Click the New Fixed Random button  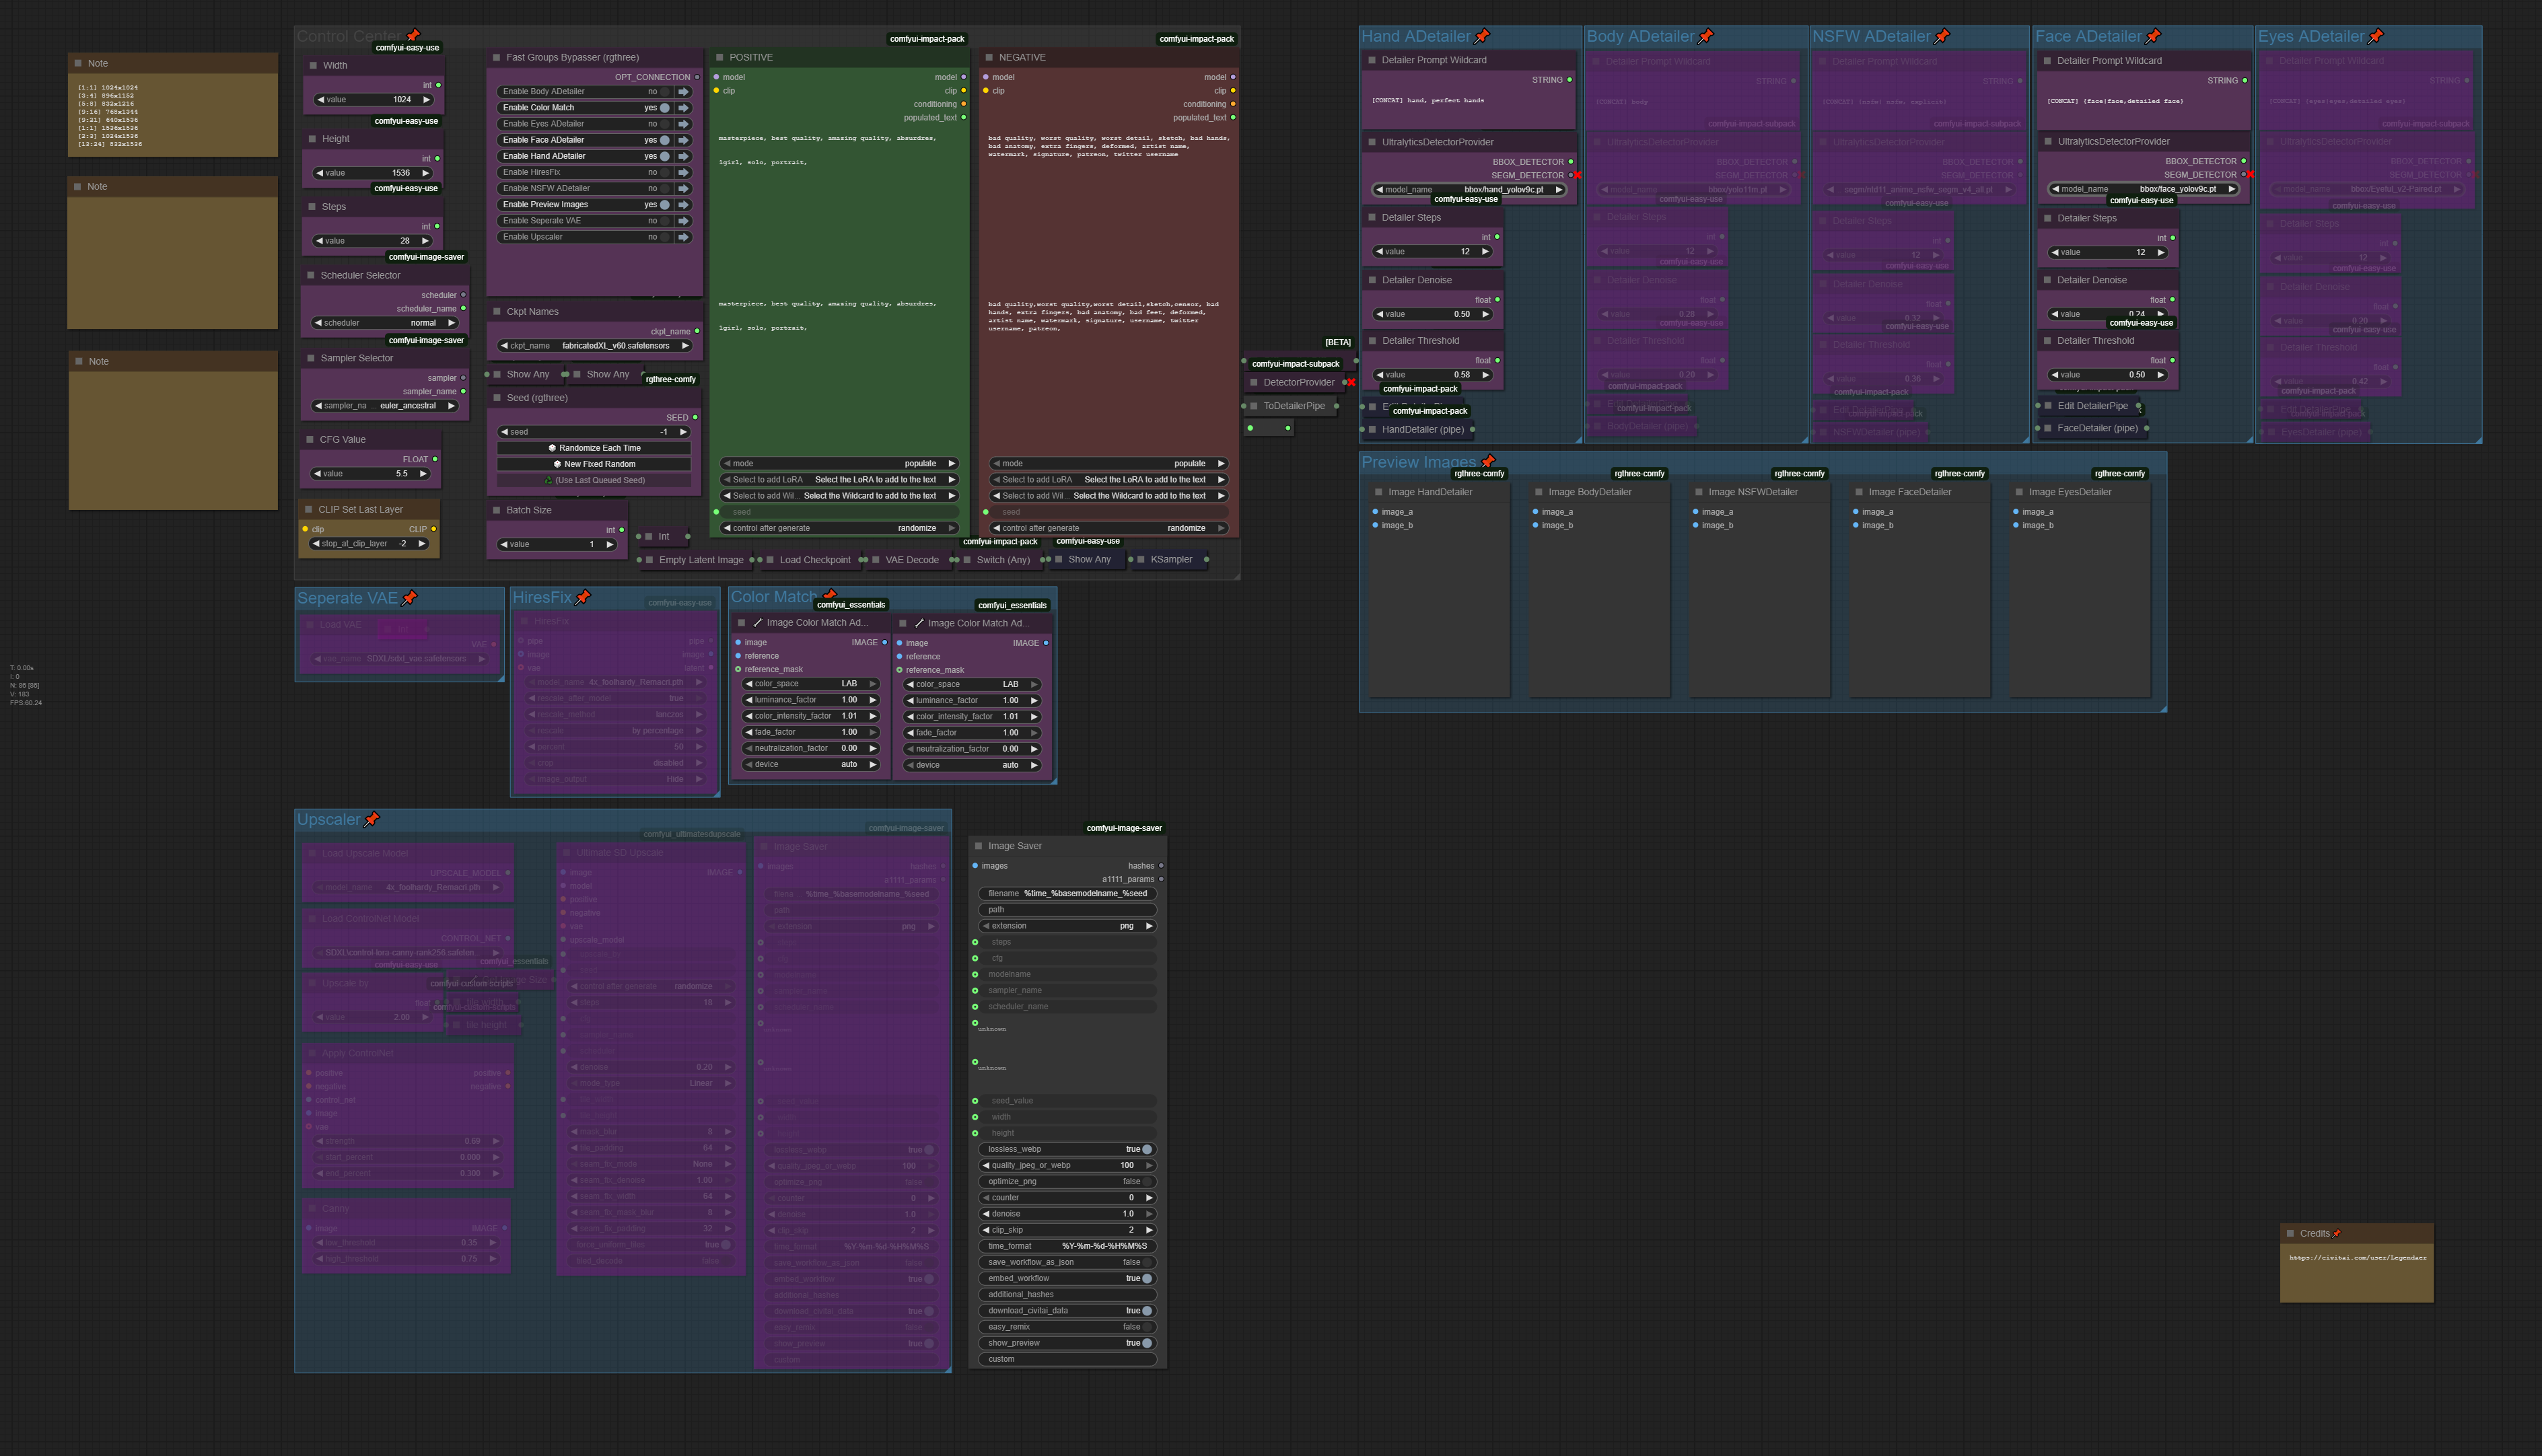pos(594,464)
